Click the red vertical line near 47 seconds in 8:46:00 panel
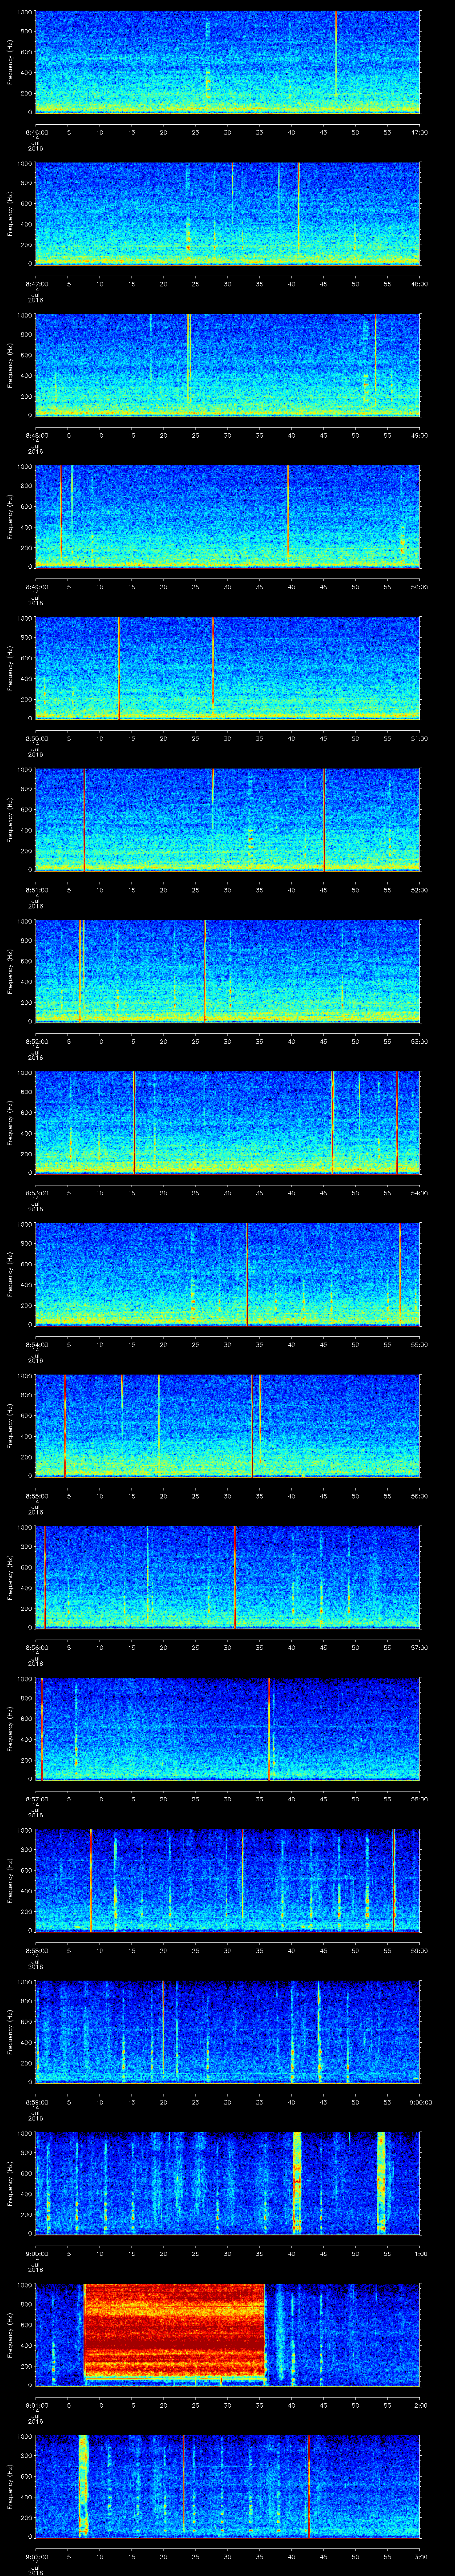The width and height of the screenshot is (455, 2576). (337, 55)
